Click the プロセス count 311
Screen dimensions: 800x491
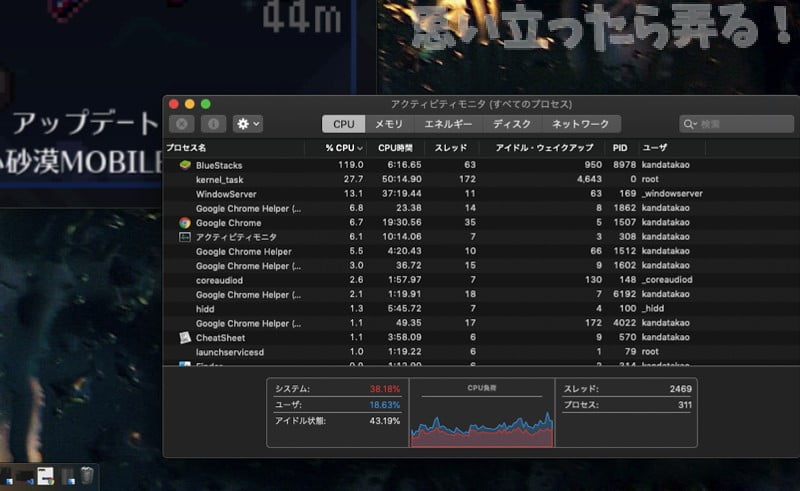[685, 405]
